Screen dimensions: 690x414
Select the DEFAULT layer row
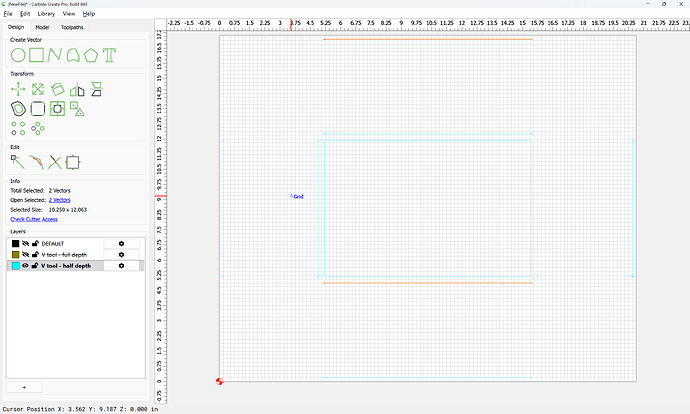tap(76, 243)
